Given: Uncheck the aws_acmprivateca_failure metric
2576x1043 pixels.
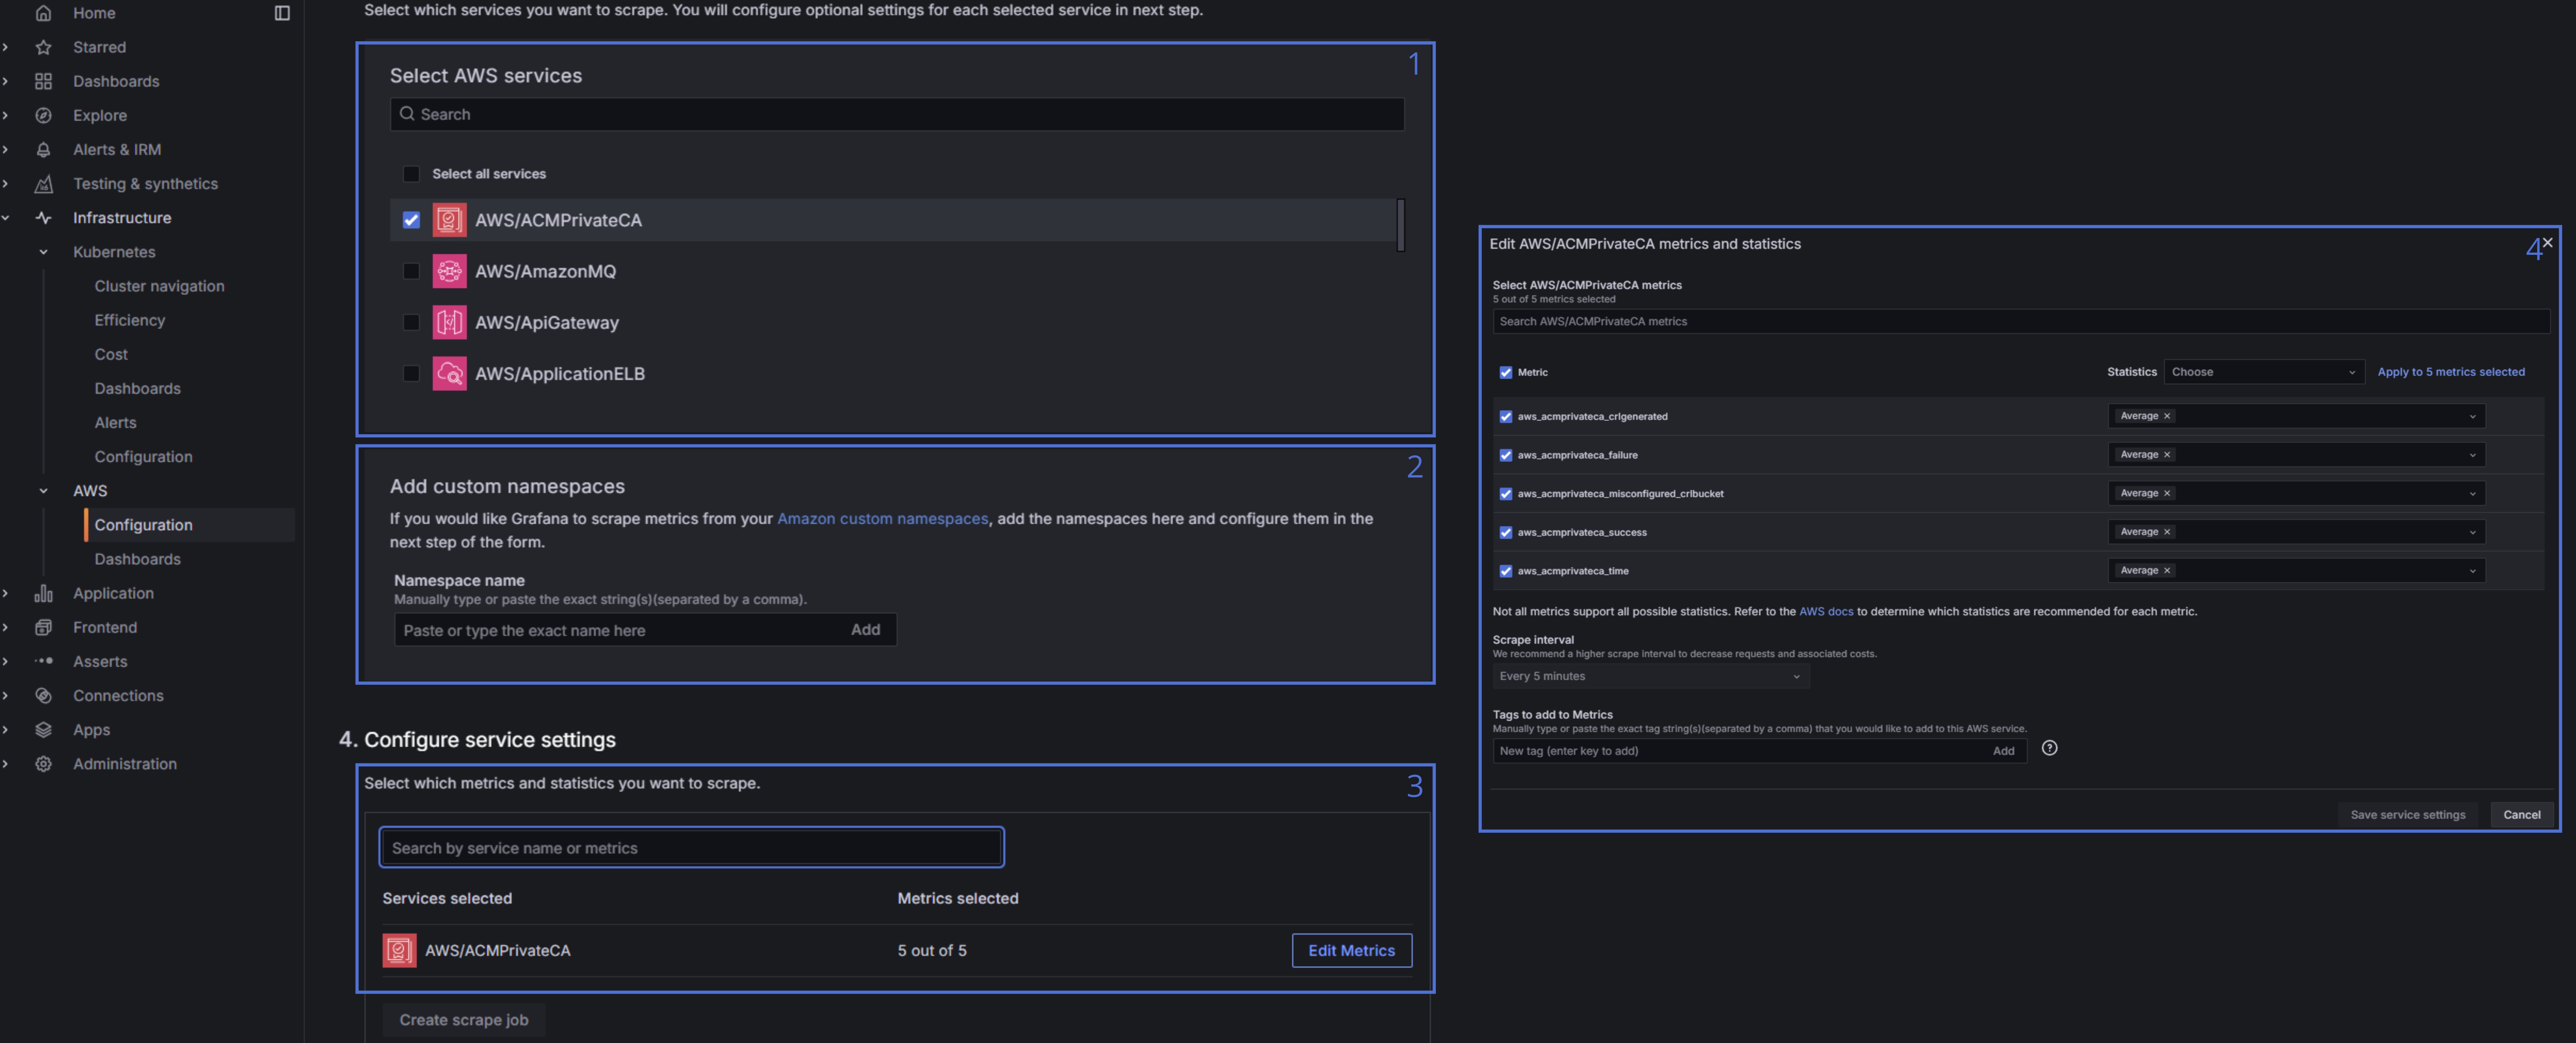Looking at the screenshot, I should point(1505,455).
